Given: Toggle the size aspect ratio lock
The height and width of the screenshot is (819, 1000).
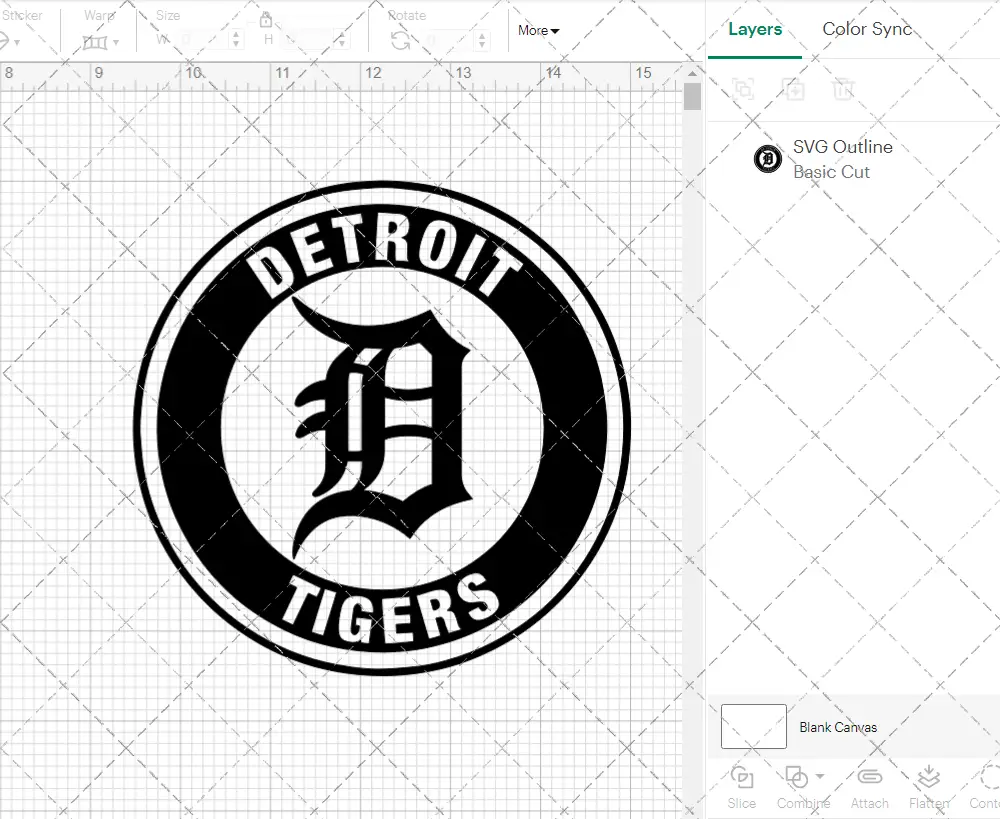Looking at the screenshot, I should point(266,19).
